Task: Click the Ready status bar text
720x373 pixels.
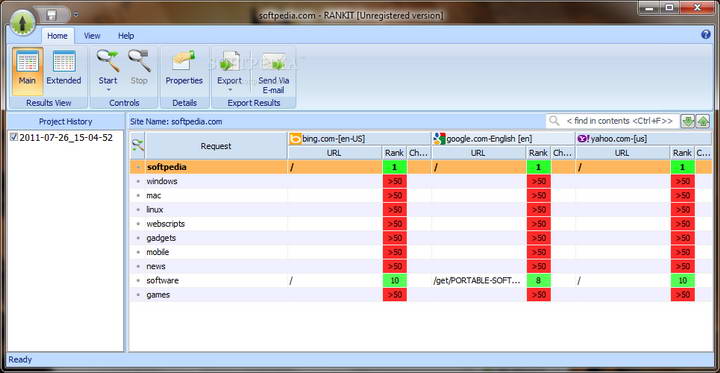Action: coord(20,360)
